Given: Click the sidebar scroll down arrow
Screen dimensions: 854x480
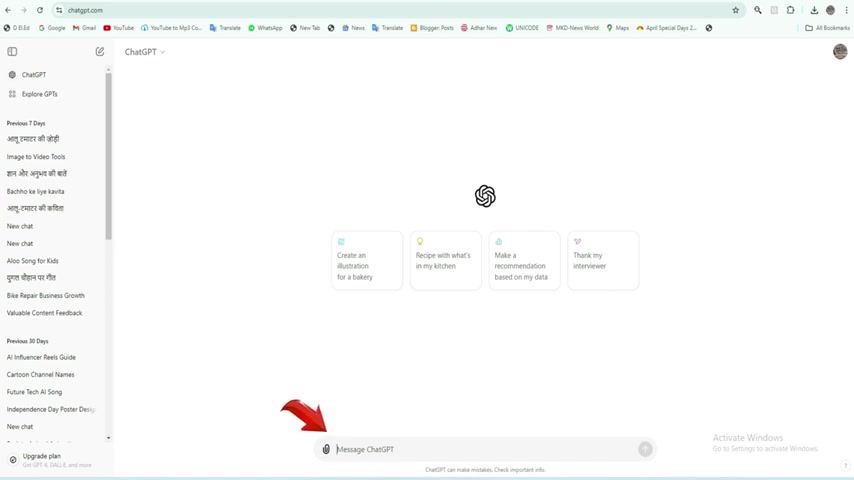Looking at the screenshot, I should [108, 438].
